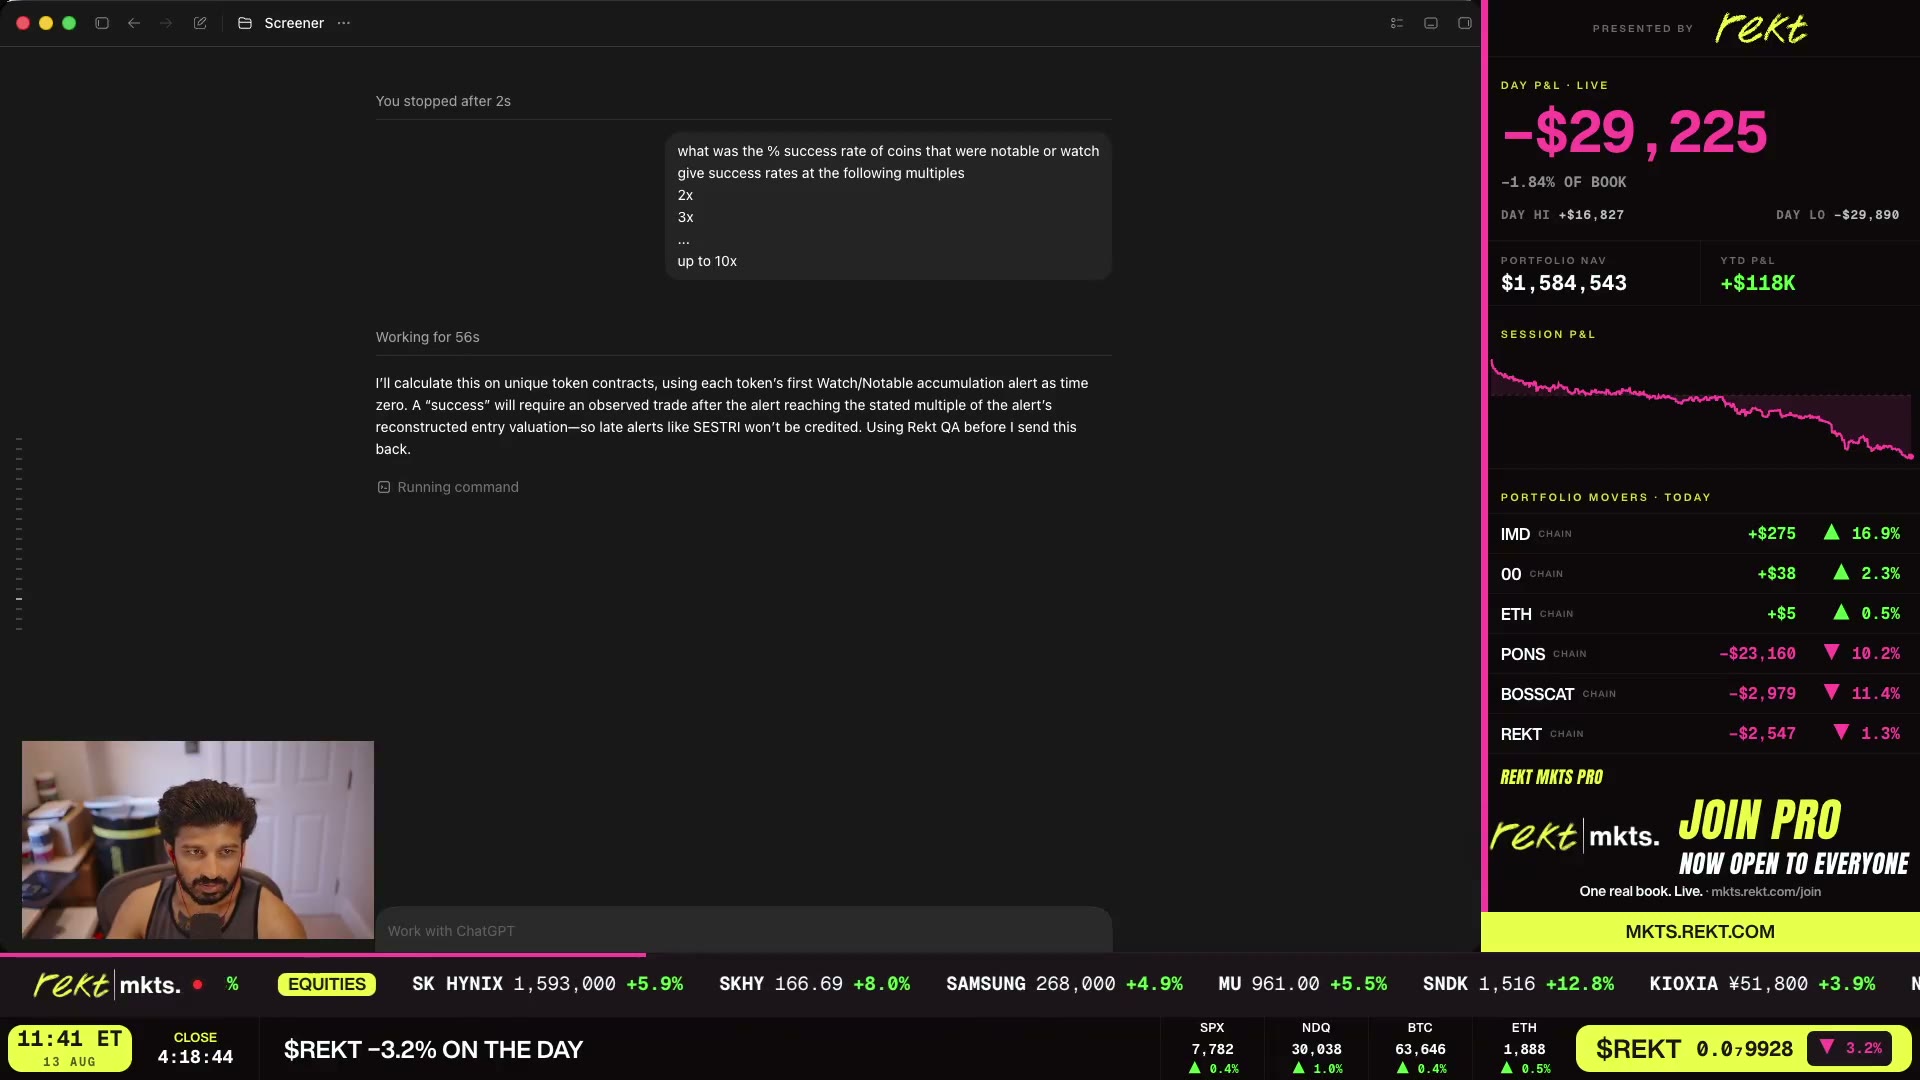Click the 00 chain mover row

tap(1700, 574)
